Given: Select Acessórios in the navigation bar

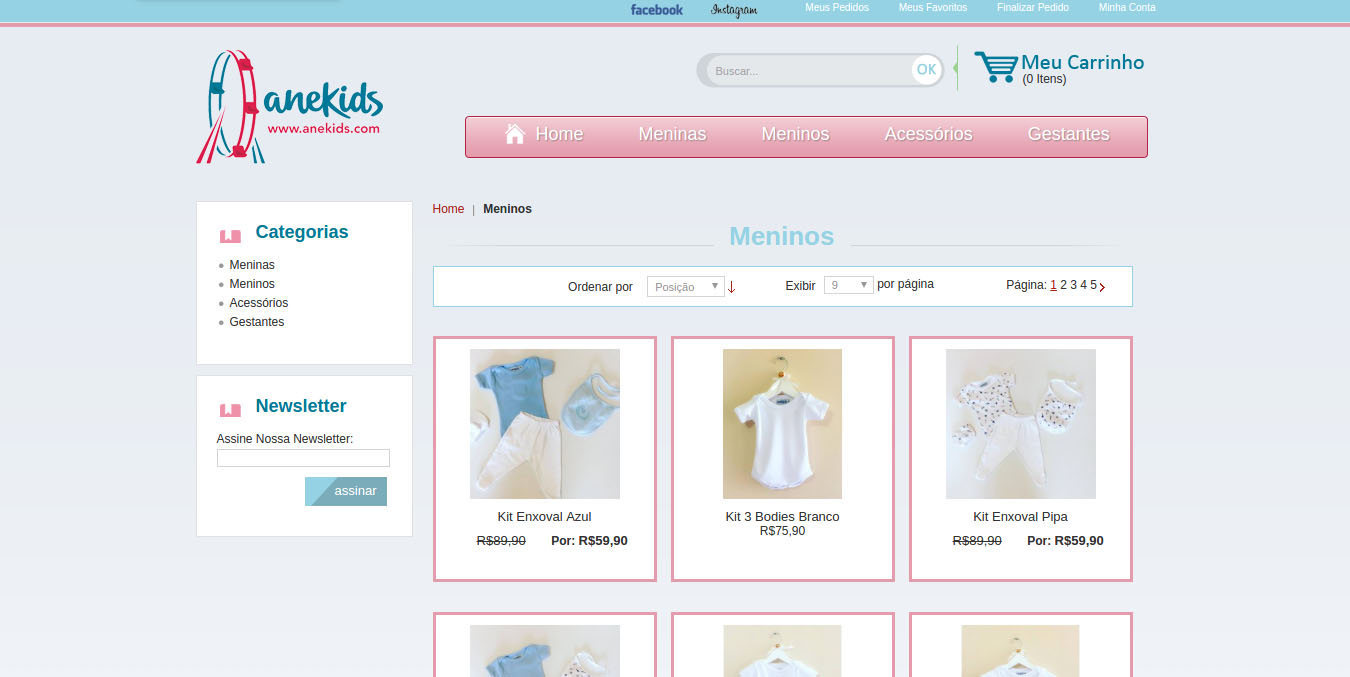Looking at the screenshot, I should tap(928, 134).
